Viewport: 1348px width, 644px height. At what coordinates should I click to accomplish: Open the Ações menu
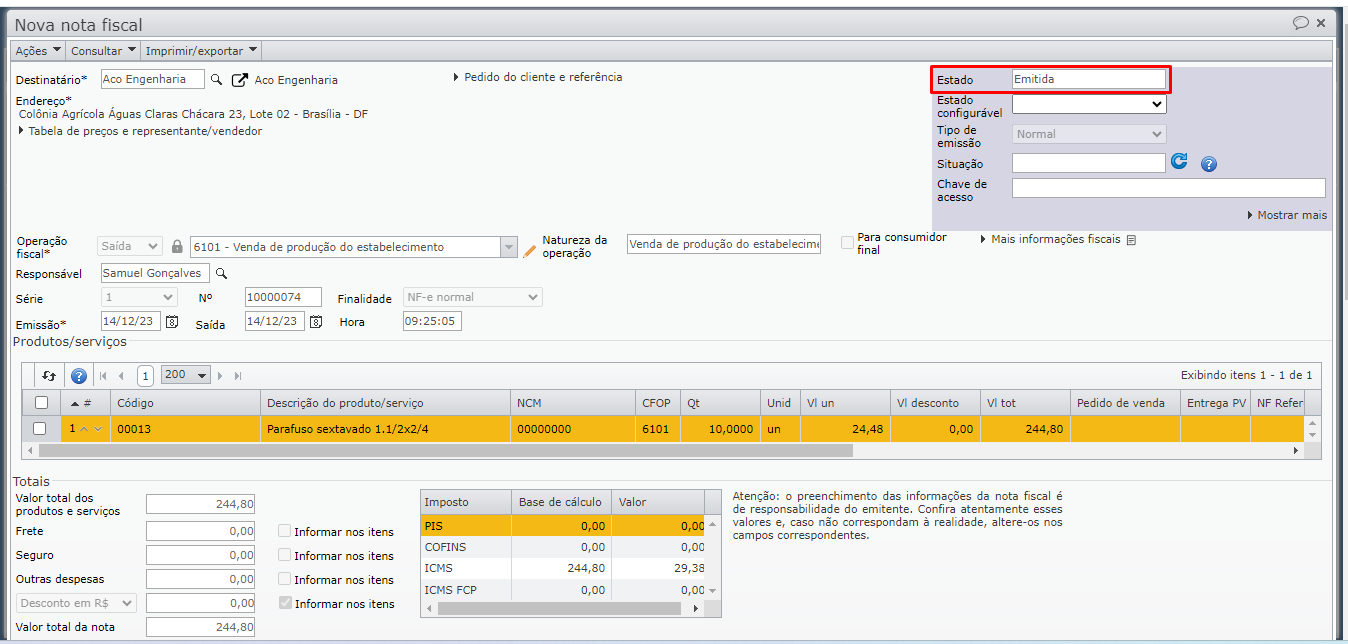38,51
